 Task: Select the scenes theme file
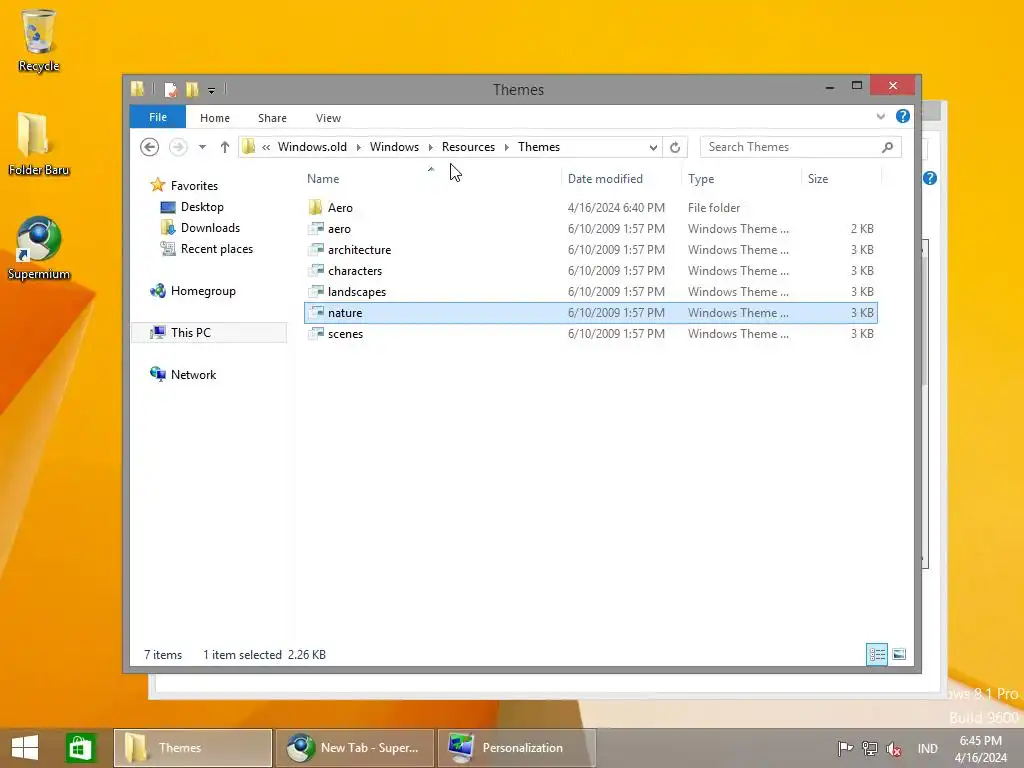coord(591,334)
